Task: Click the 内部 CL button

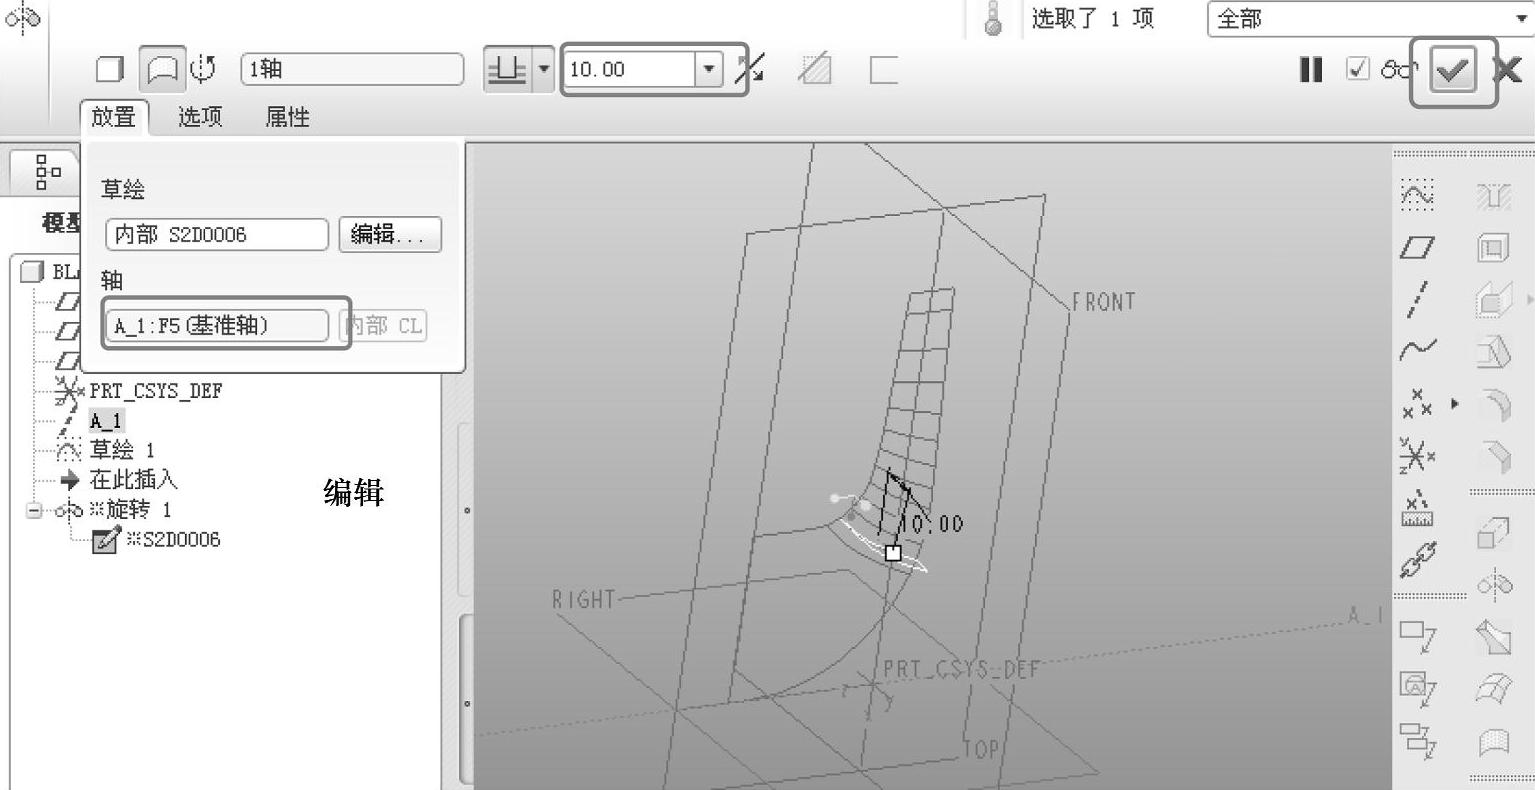Action: coord(384,326)
